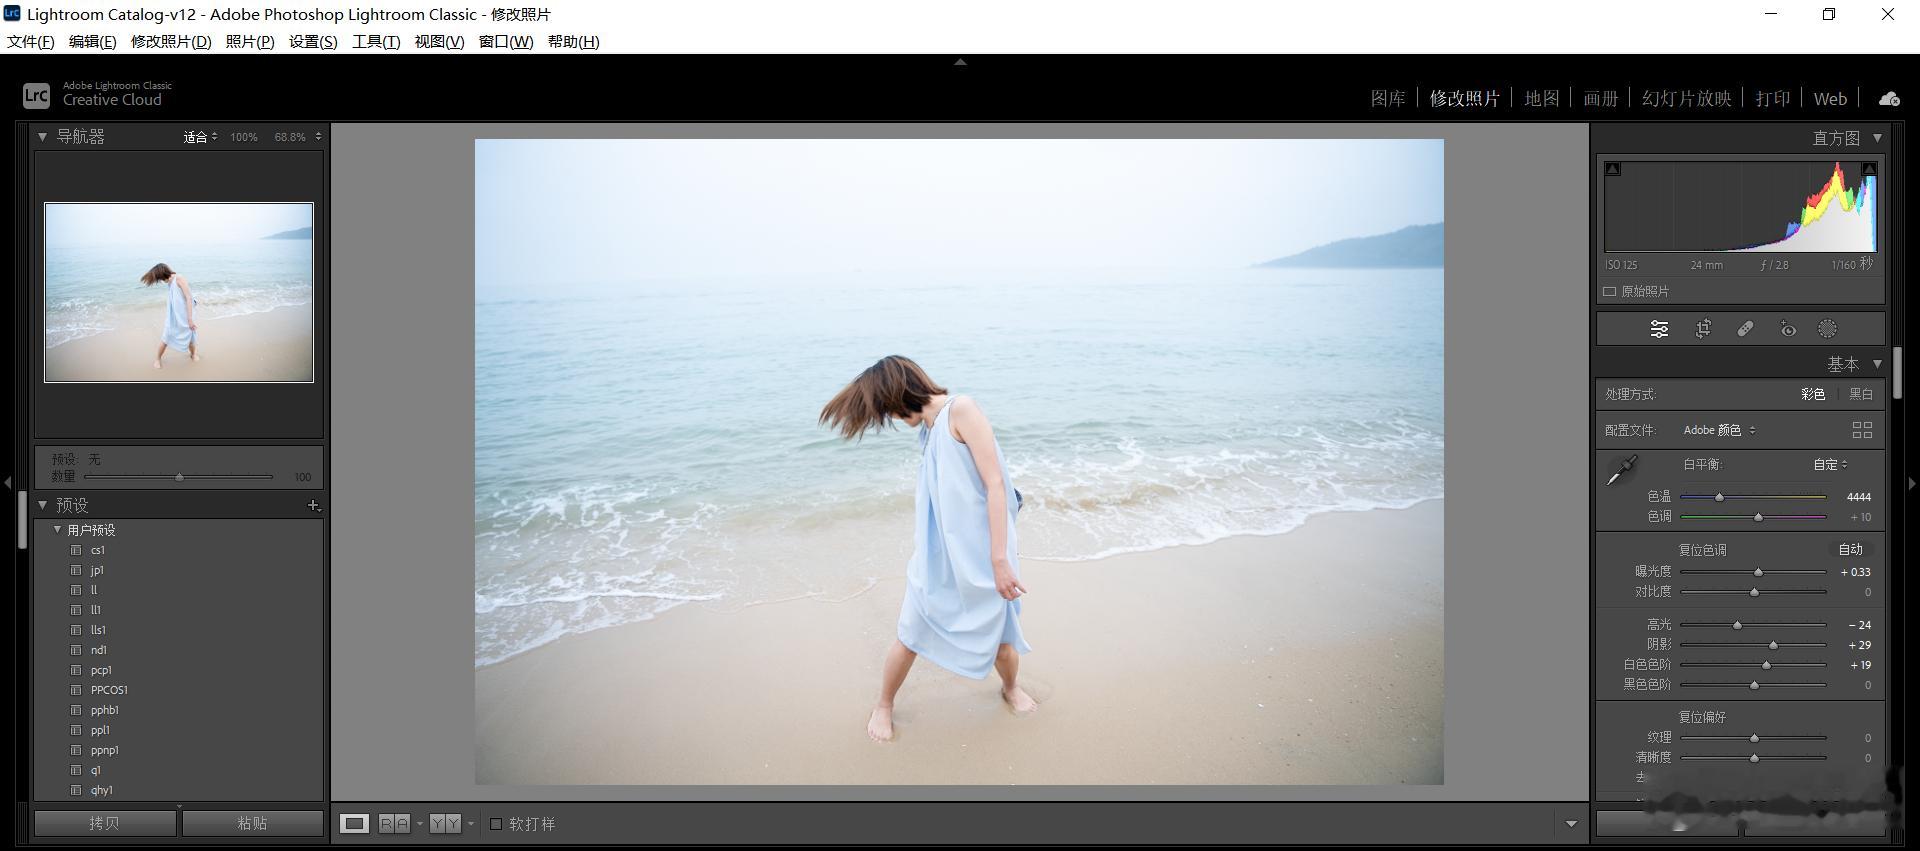
Task: Apply the nd1 preset
Action: (x=101, y=650)
